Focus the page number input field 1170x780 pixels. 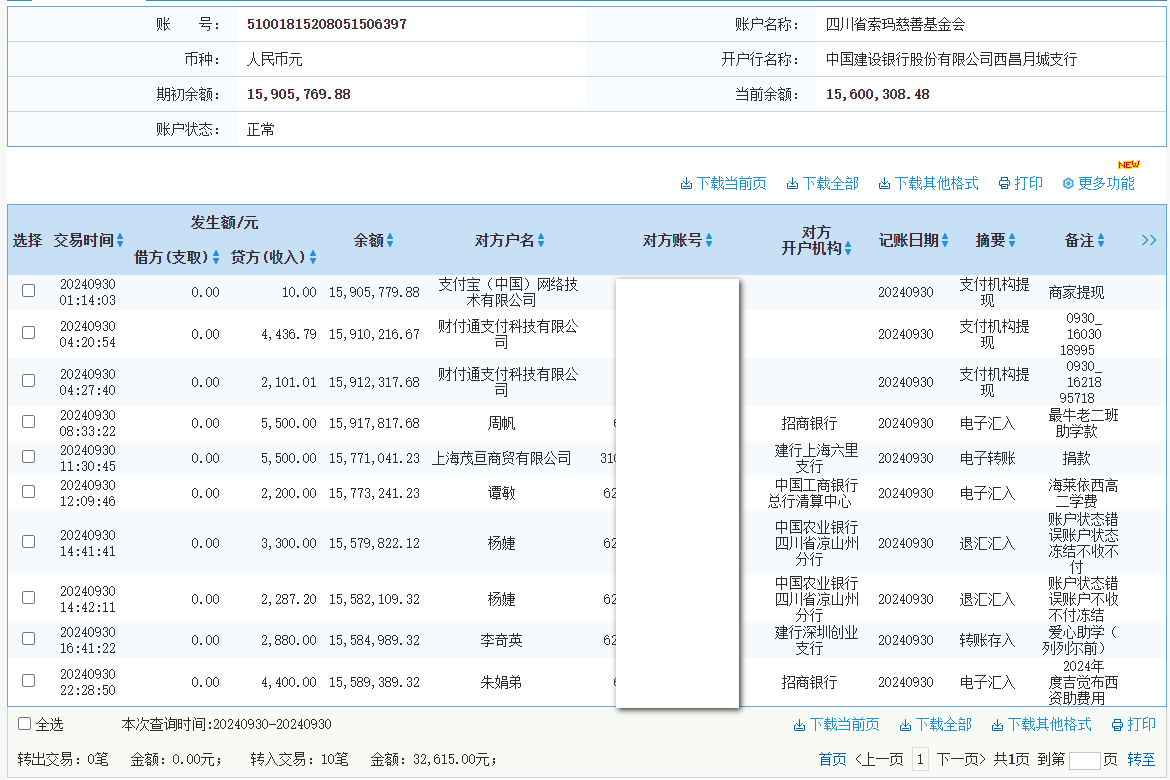click(1084, 761)
